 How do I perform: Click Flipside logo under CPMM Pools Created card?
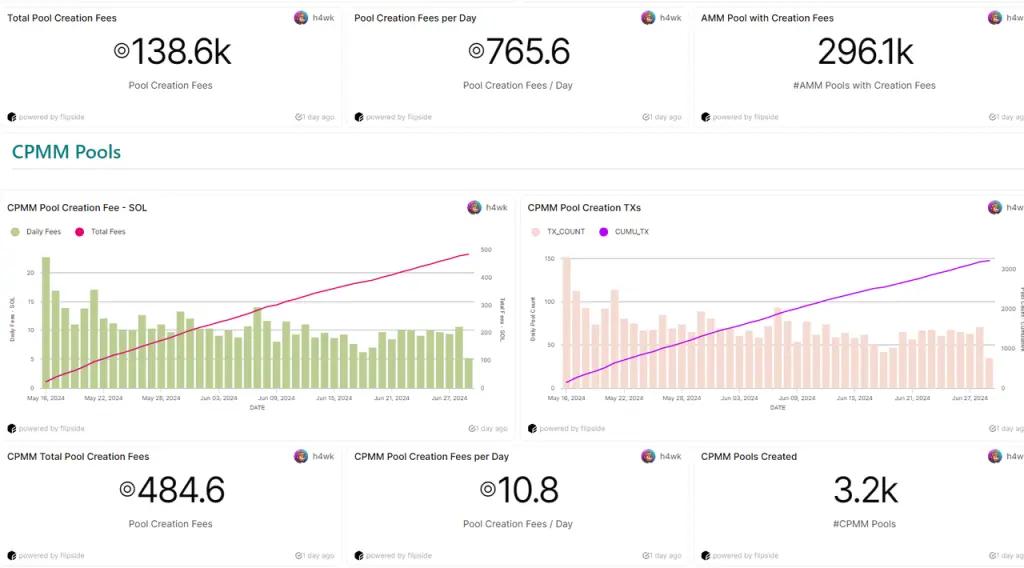pos(706,555)
